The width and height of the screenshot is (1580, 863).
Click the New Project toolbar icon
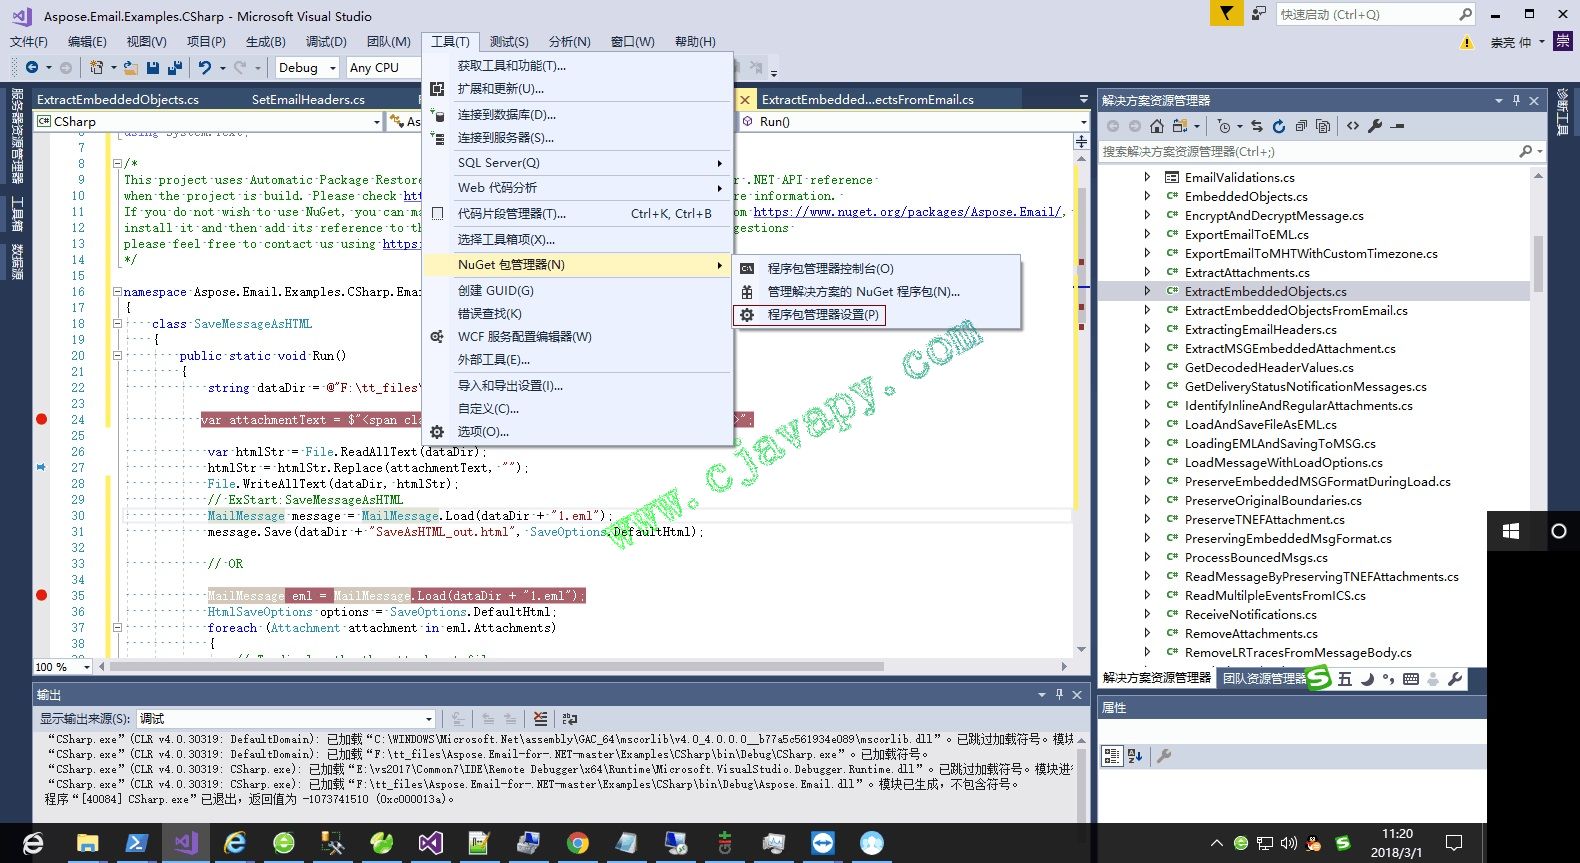click(x=96, y=67)
